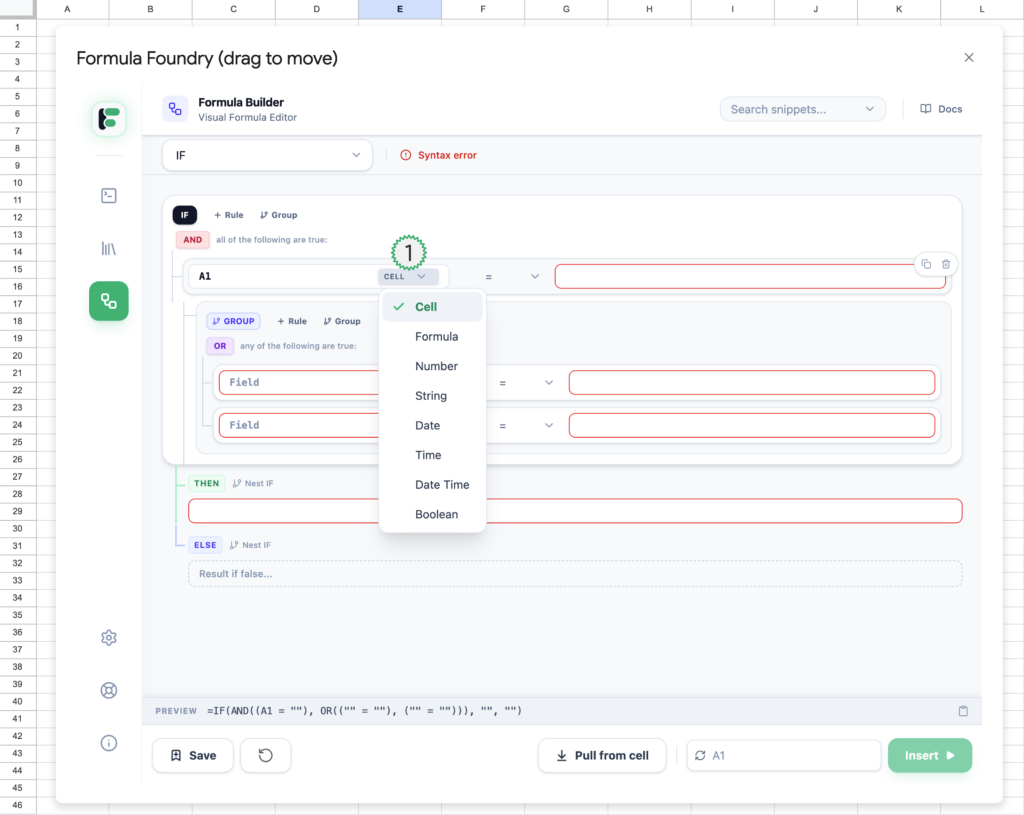Expand the IF function dropdown

267,155
